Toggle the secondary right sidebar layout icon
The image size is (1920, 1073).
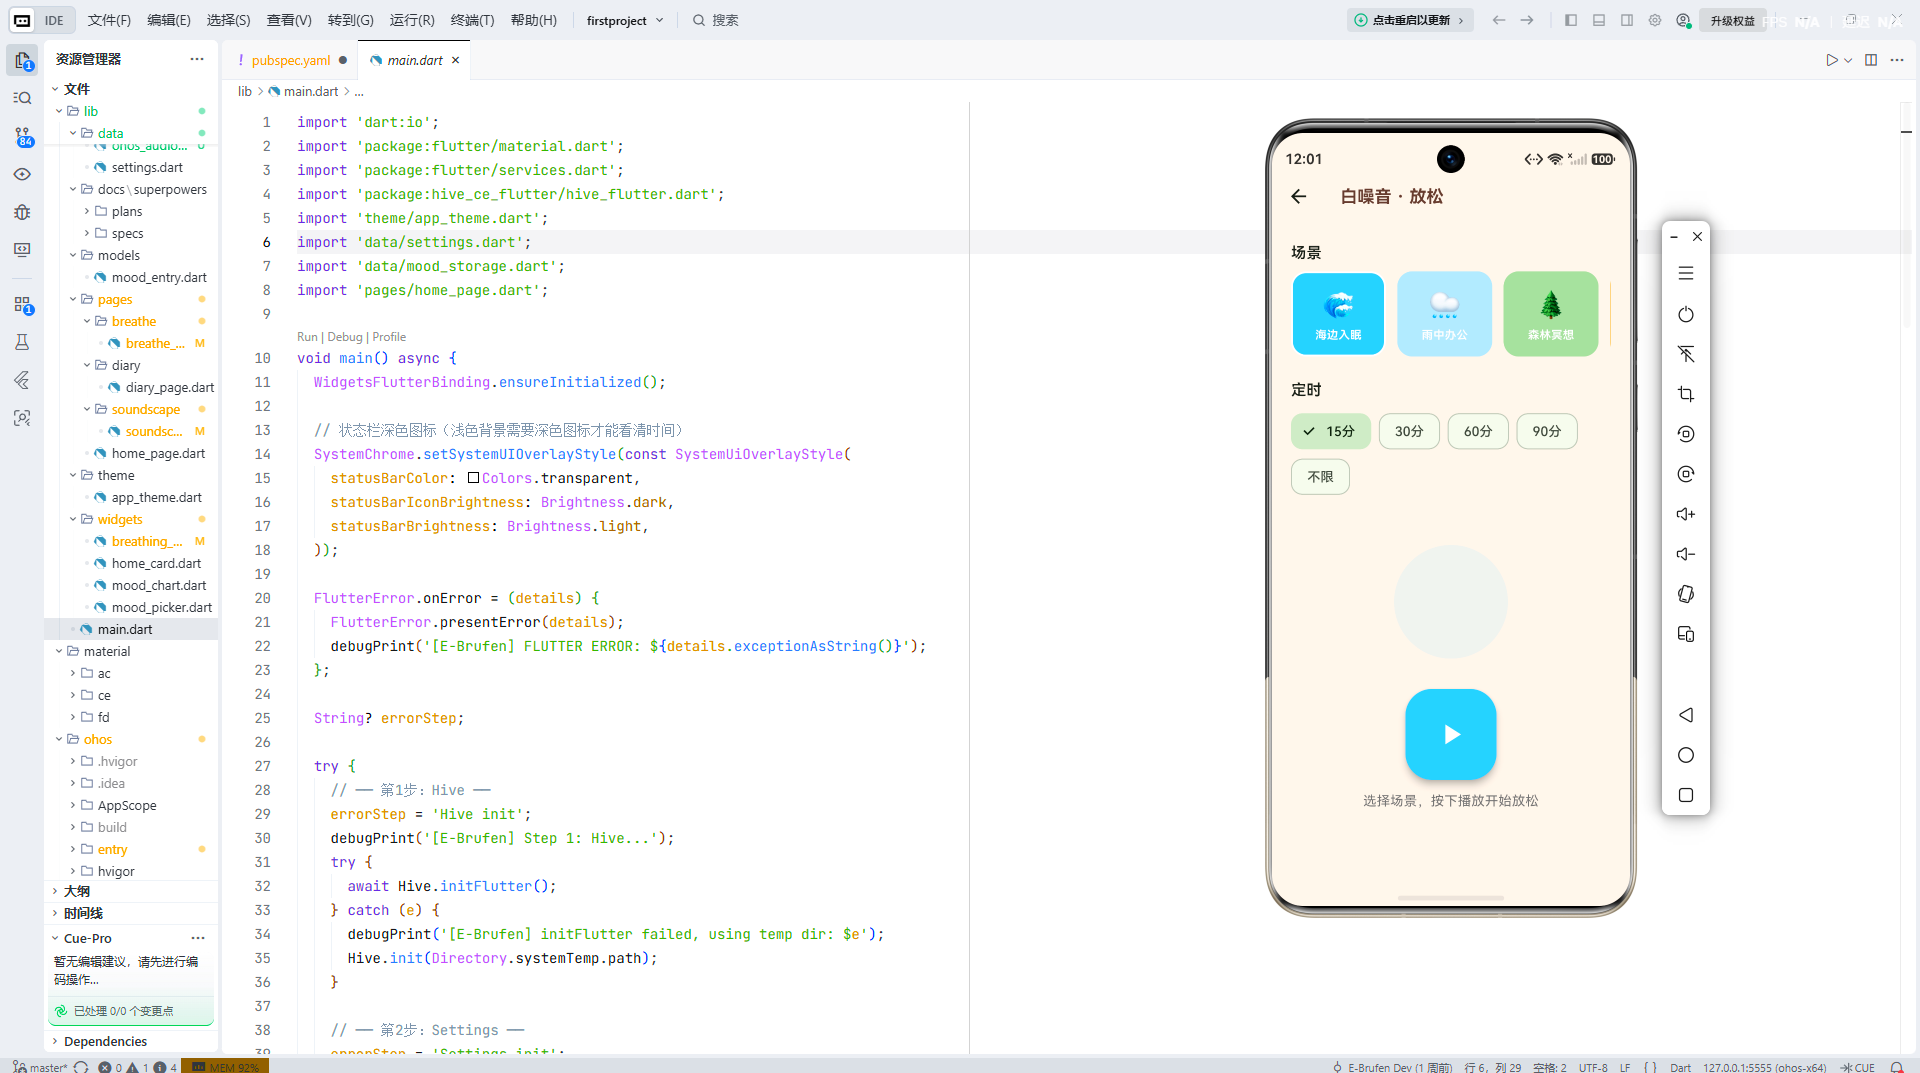1627,20
